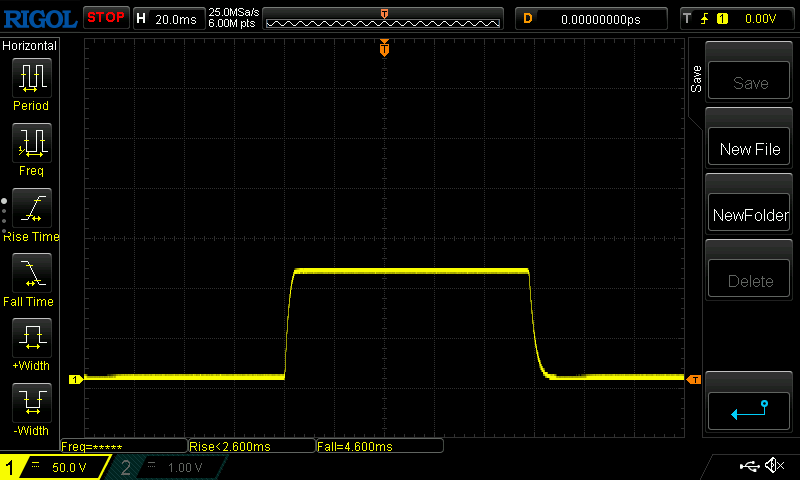Select the +Width measurement icon

click(32, 337)
